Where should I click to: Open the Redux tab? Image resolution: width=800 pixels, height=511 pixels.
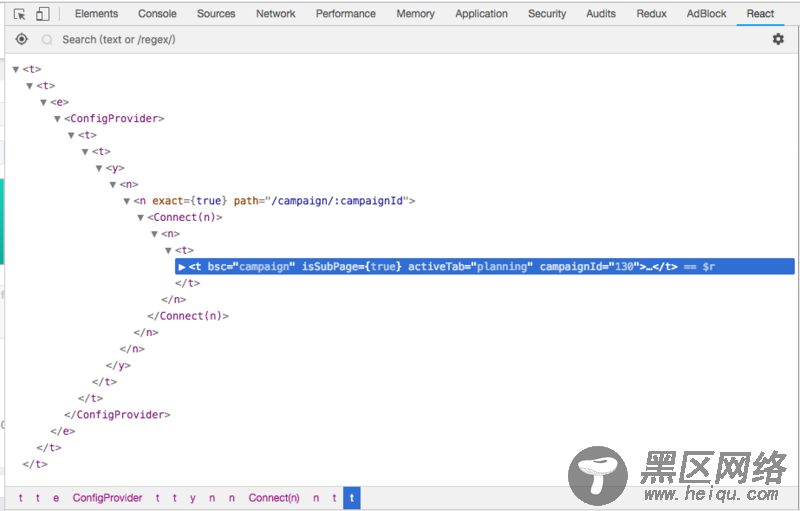click(x=651, y=14)
